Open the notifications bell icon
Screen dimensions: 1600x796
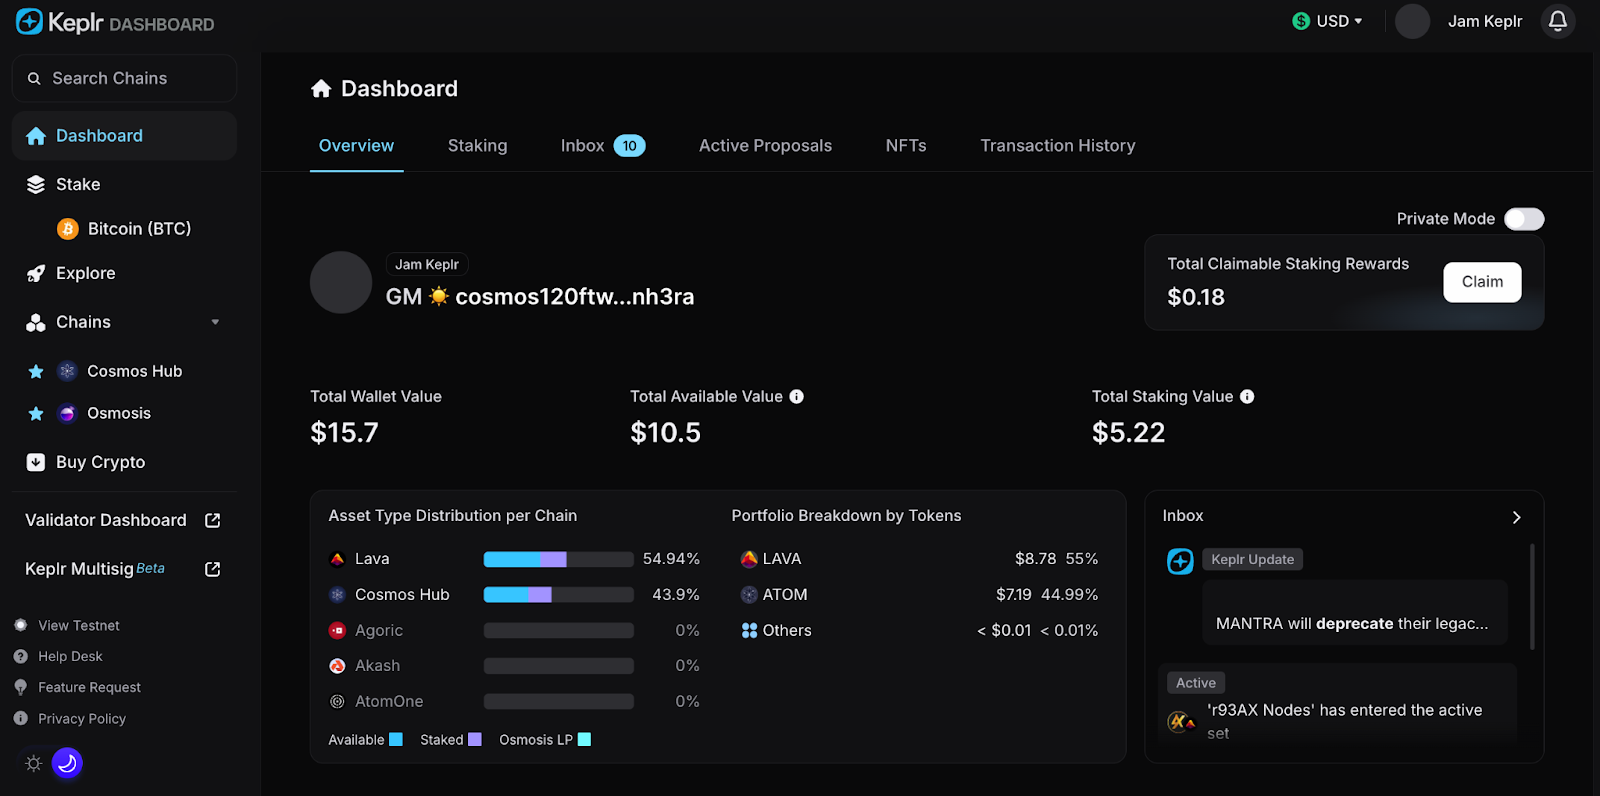pos(1557,21)
